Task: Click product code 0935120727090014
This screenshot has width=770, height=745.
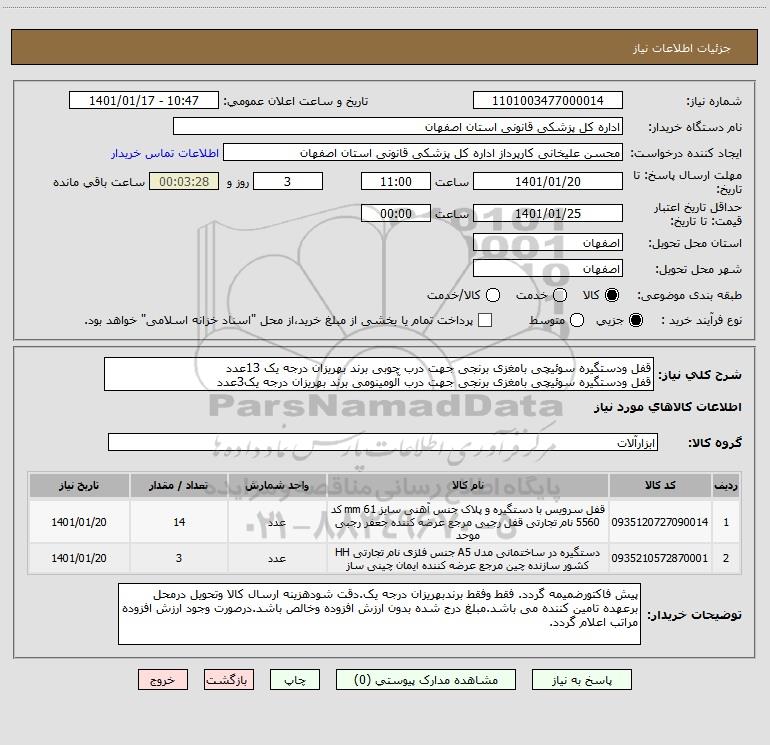Action: [660, 522]
